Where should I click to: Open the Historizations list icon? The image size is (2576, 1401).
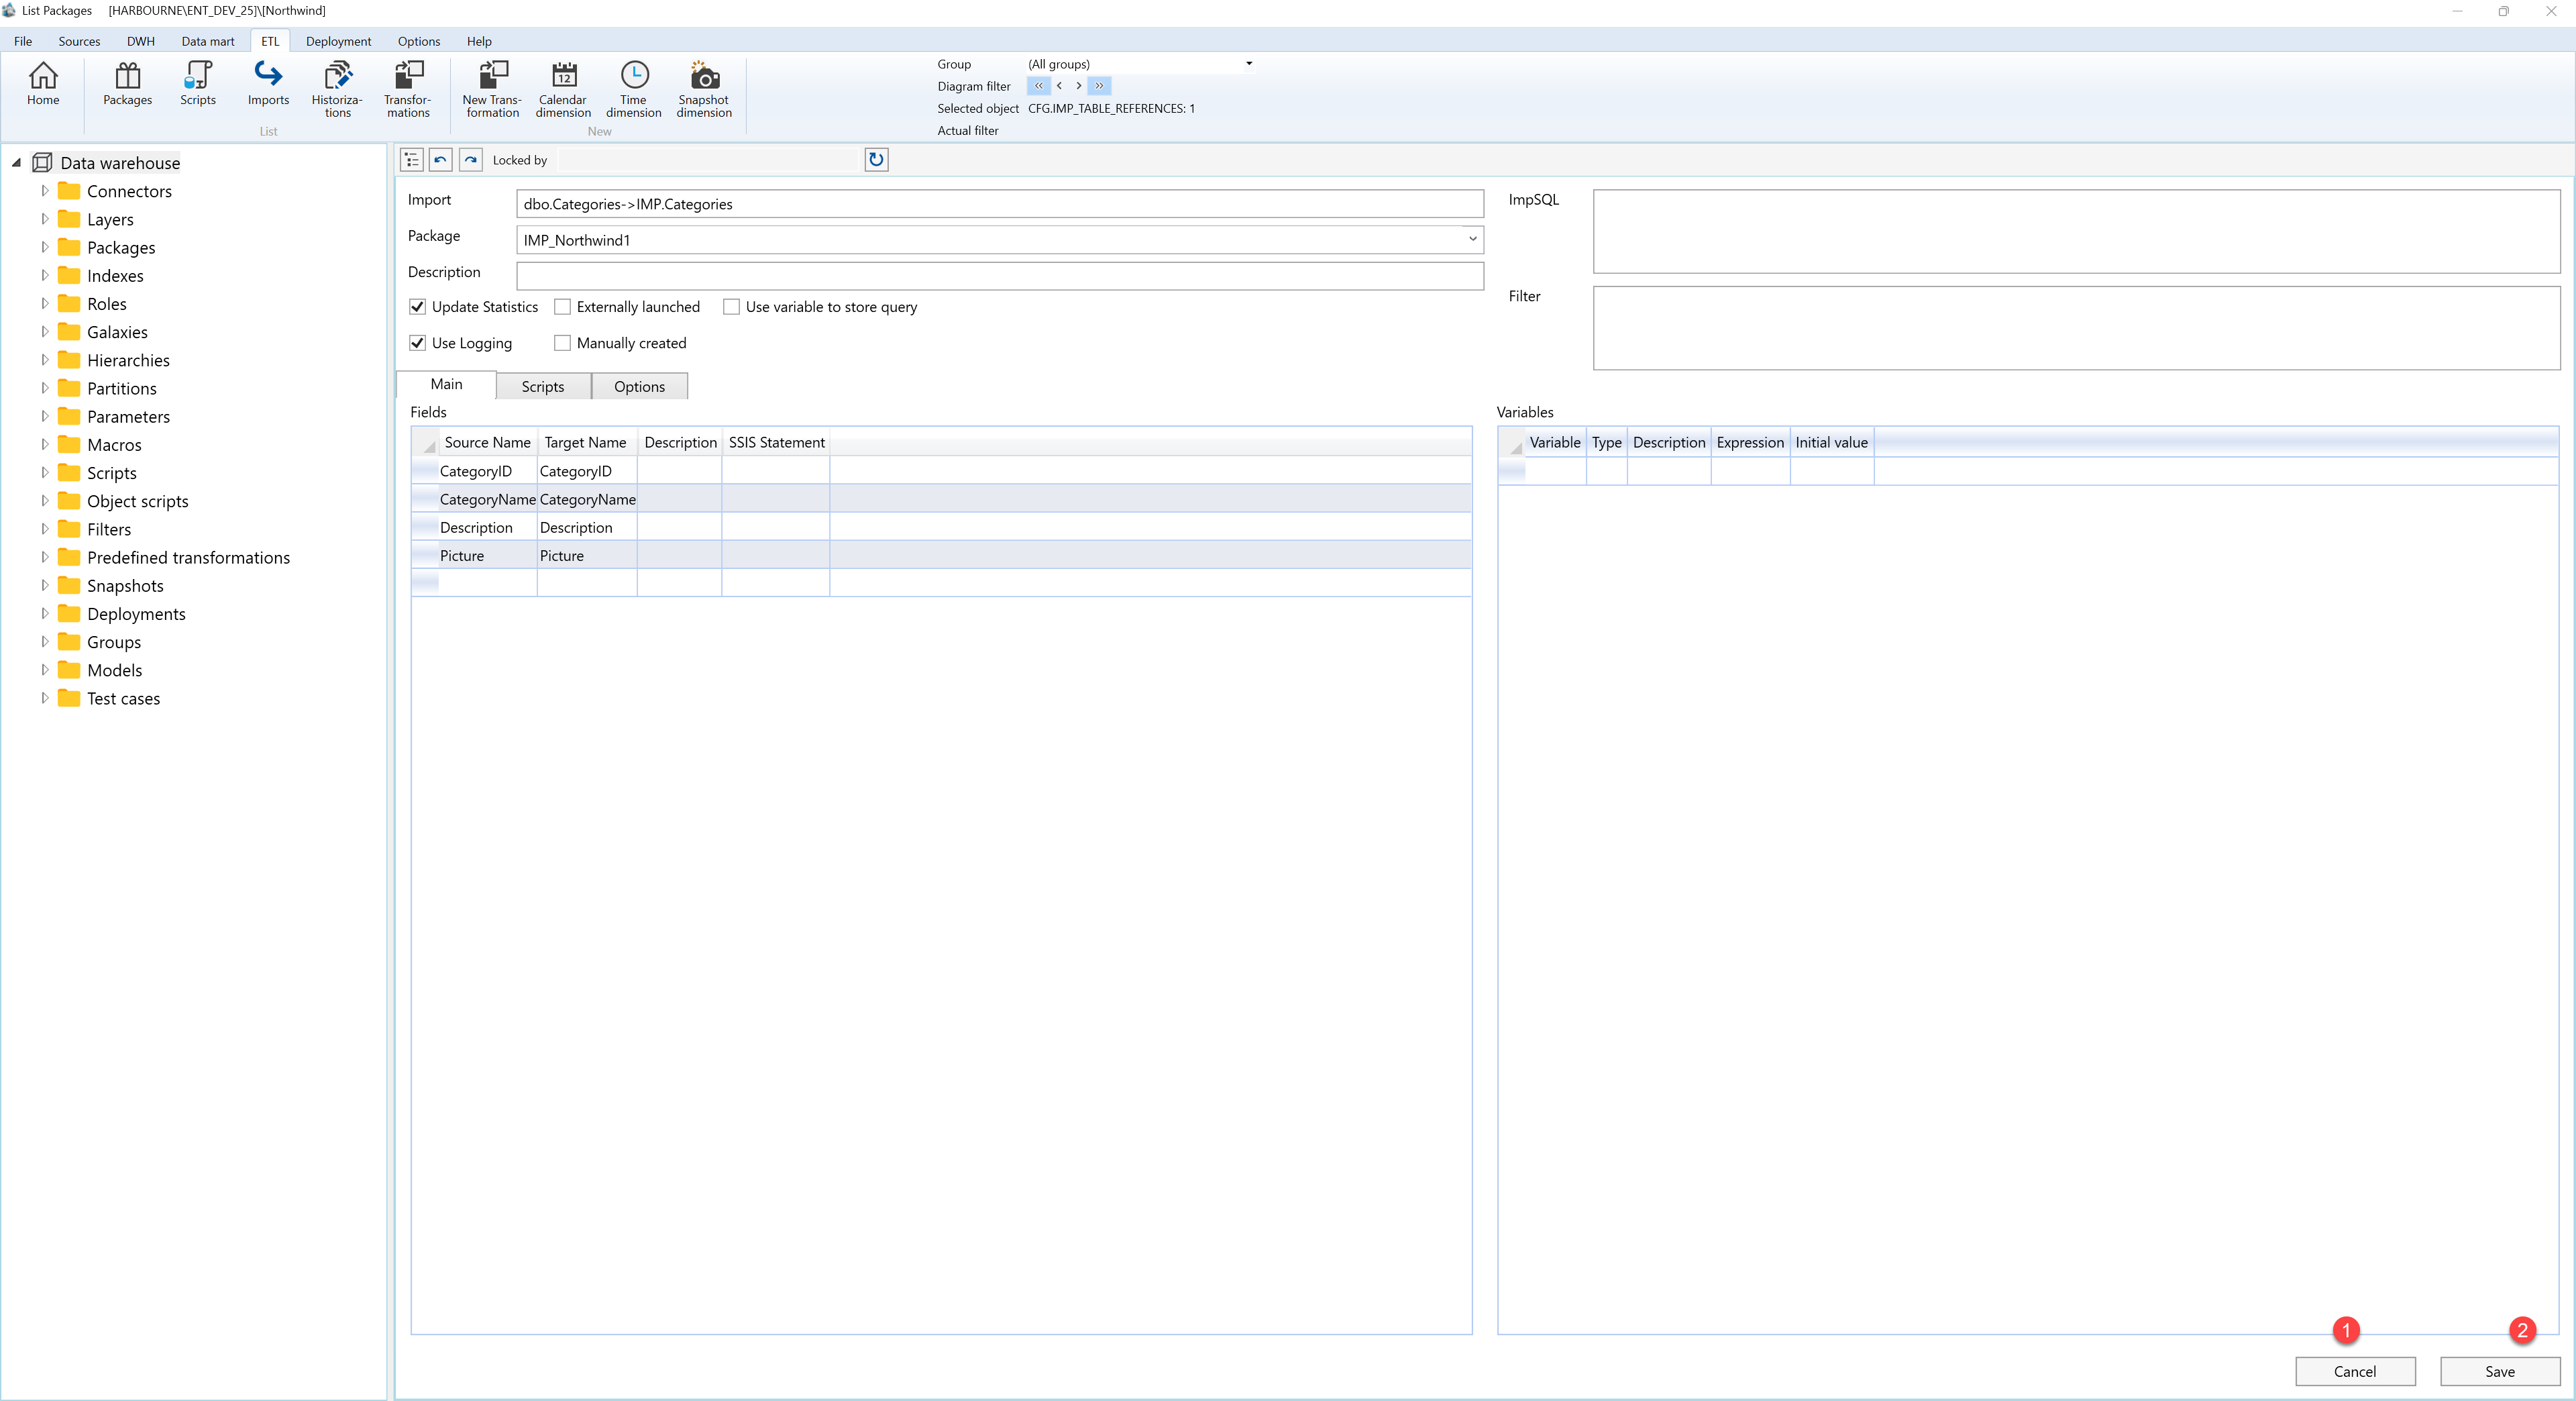coord(338,89)
